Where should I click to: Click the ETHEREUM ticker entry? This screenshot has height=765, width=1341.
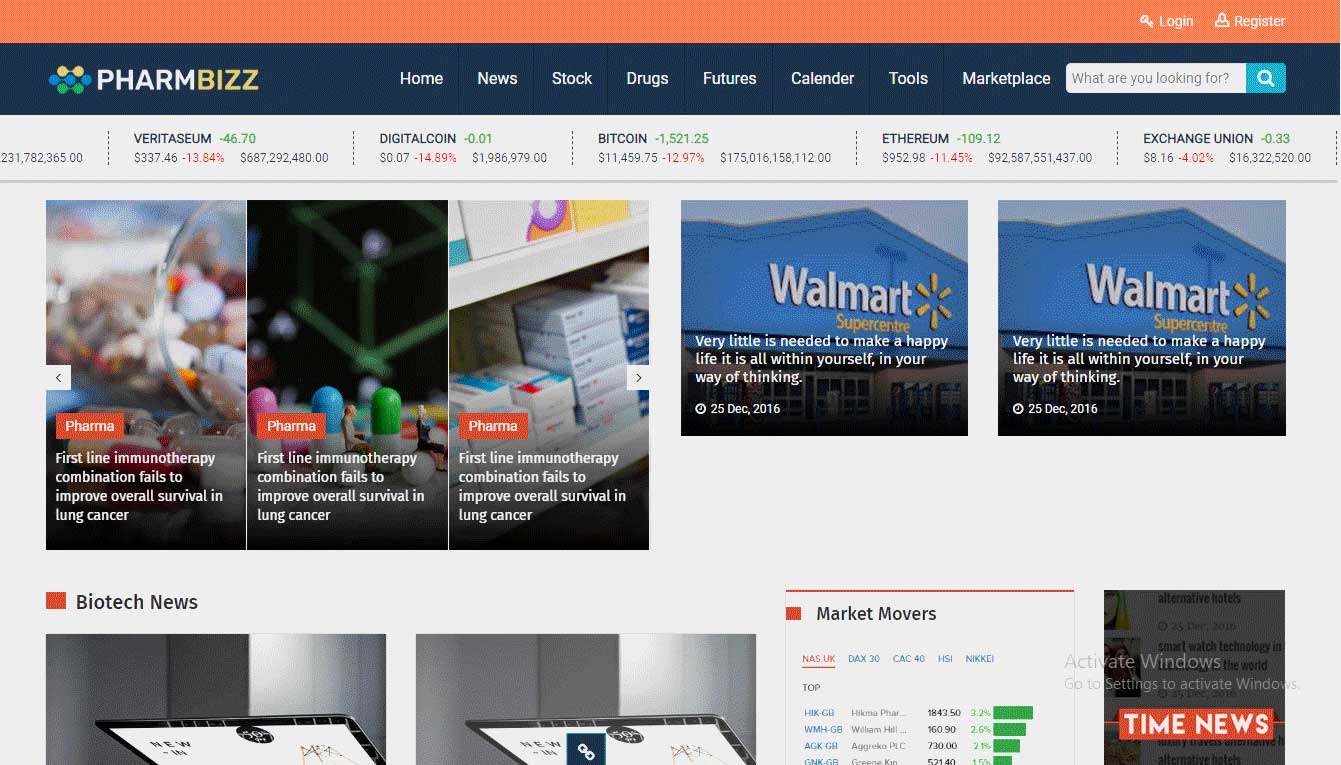(987, 148)
